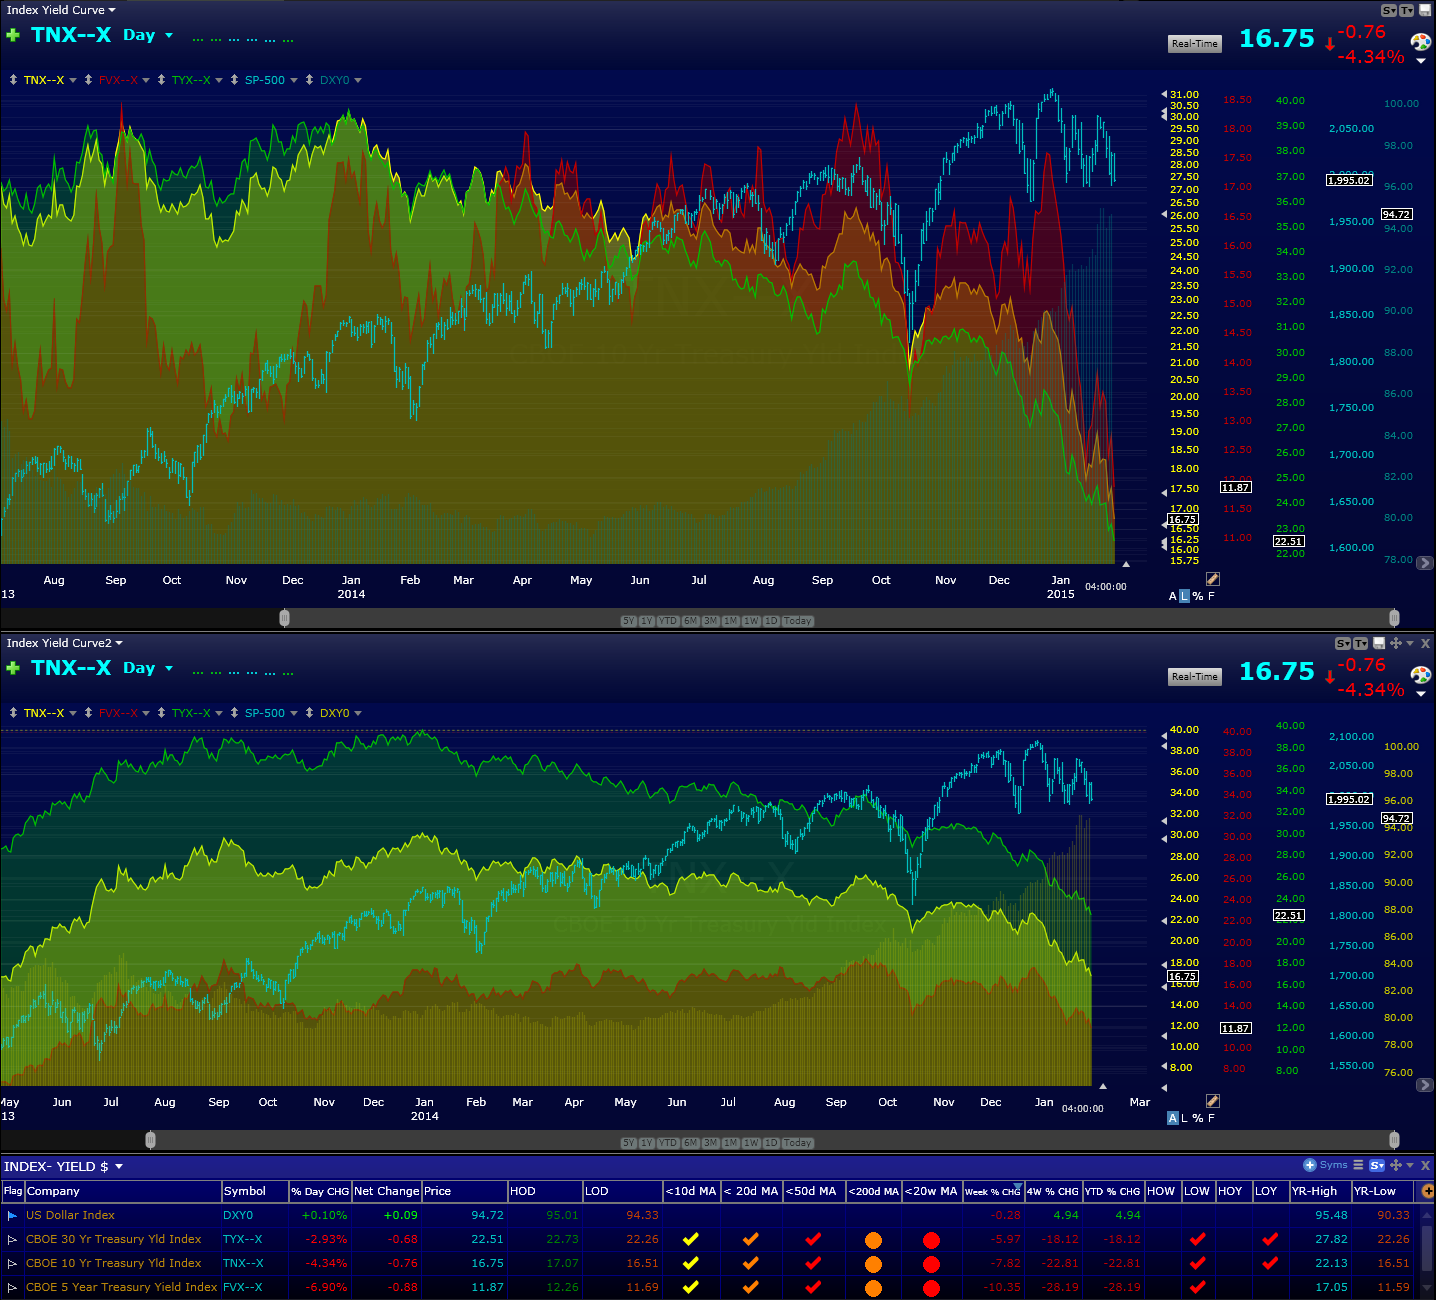
Task: Click the Real-Time button in Index Yield Curve2
Action: coord(1195,677)
